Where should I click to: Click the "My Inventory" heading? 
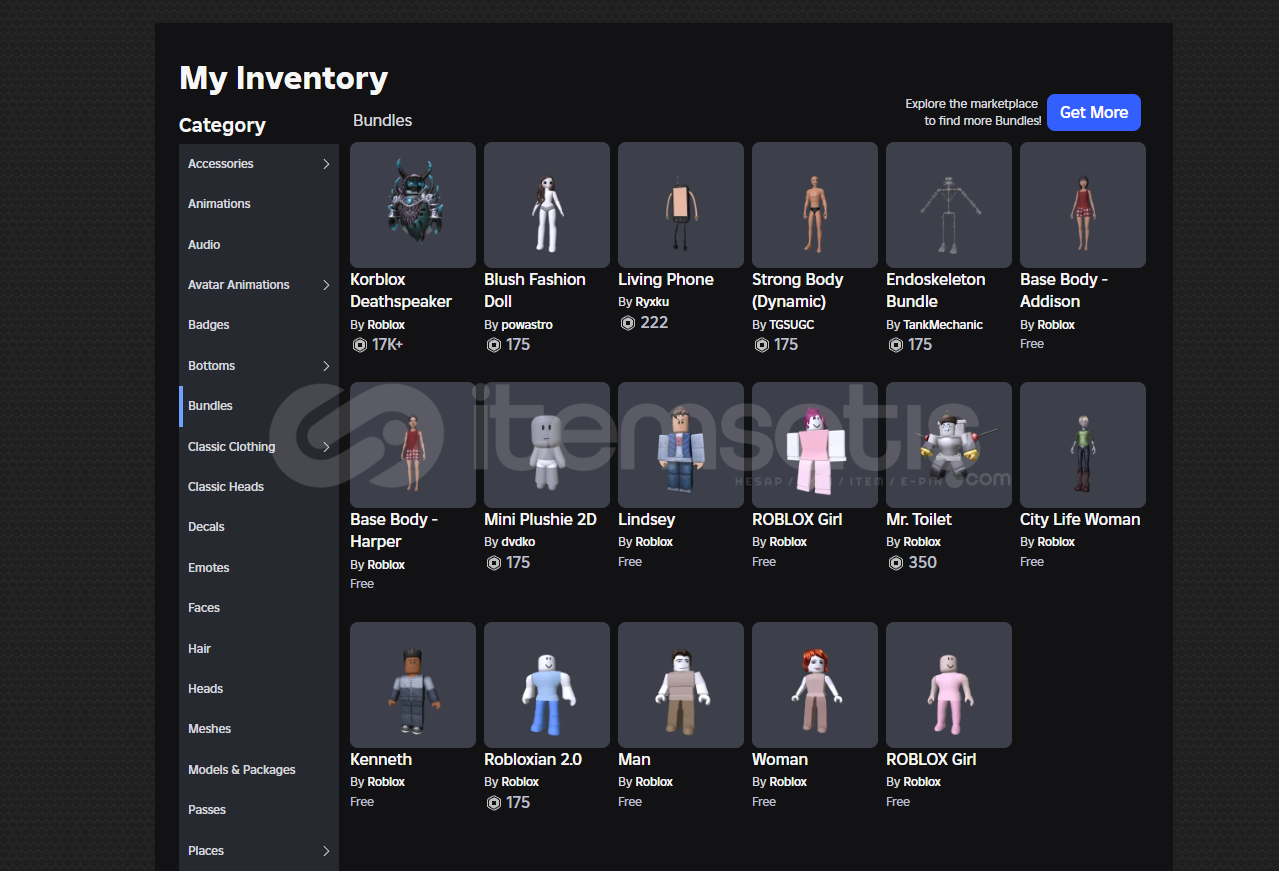283,79
